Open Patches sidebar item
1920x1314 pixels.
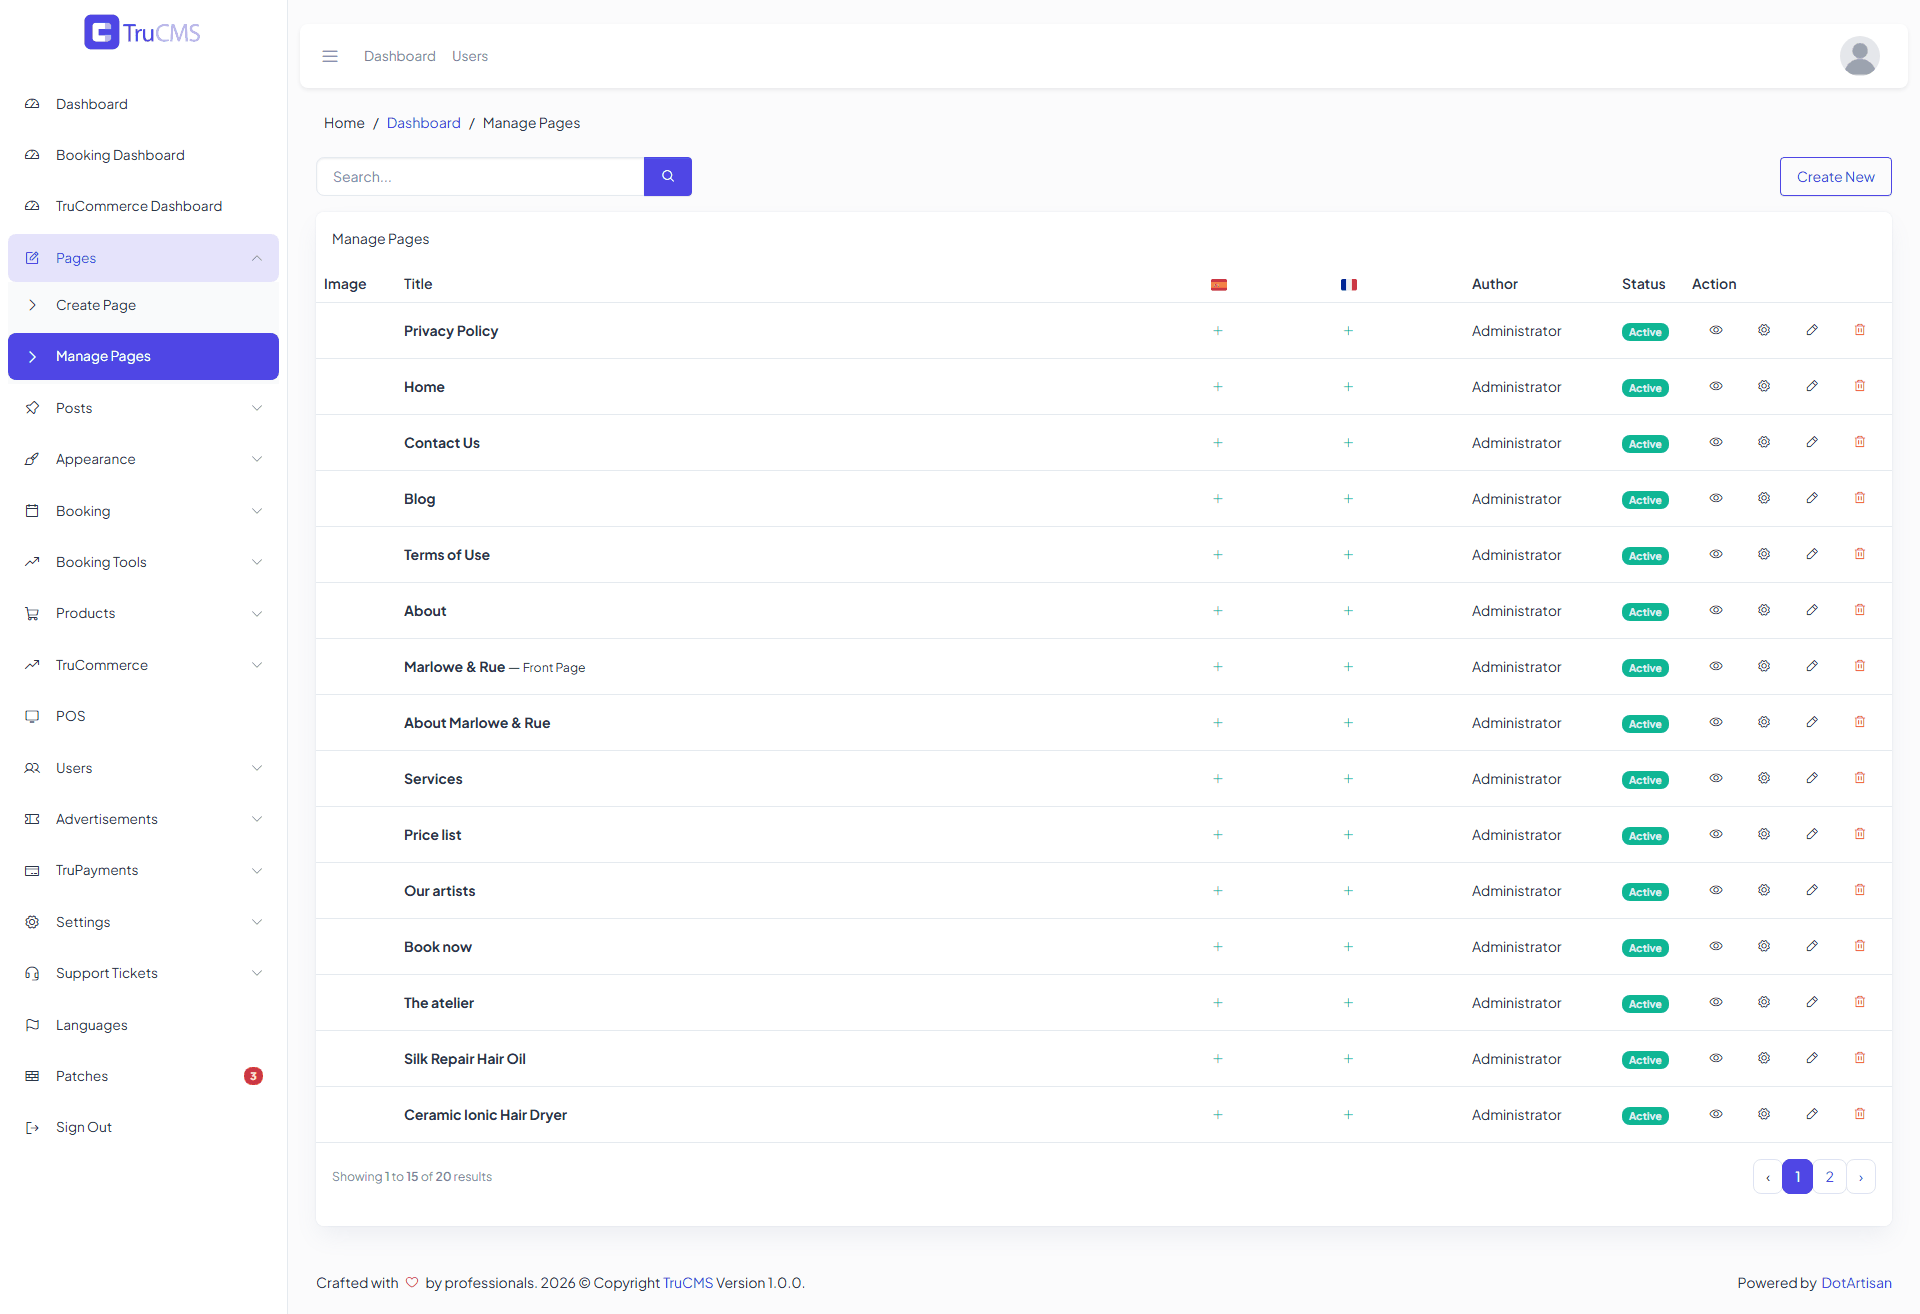[143, 1076]
